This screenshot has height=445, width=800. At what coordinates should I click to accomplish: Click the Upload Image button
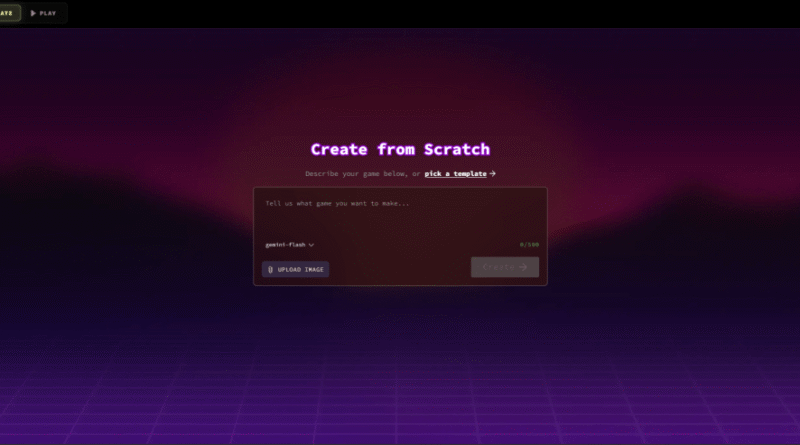pyautogui.click(x=295, y=269)
